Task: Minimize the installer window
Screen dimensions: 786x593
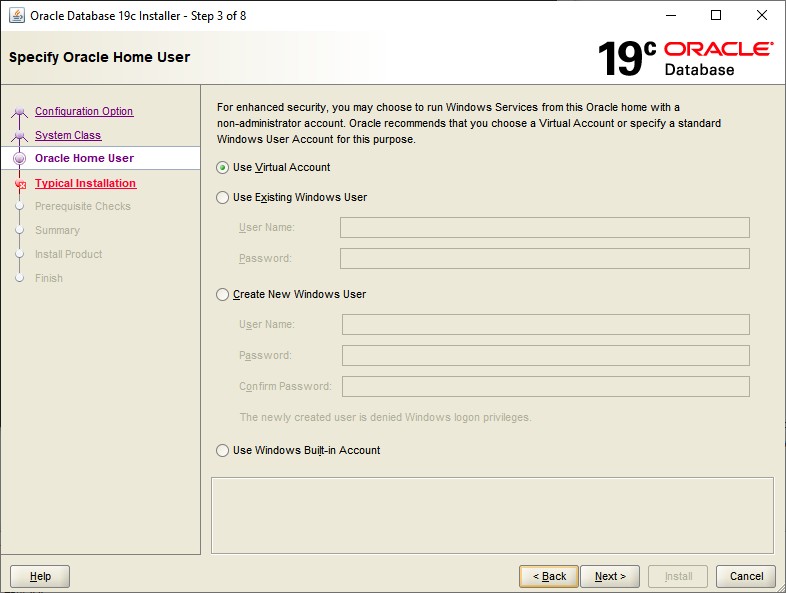Action: (x=671, y=16)
